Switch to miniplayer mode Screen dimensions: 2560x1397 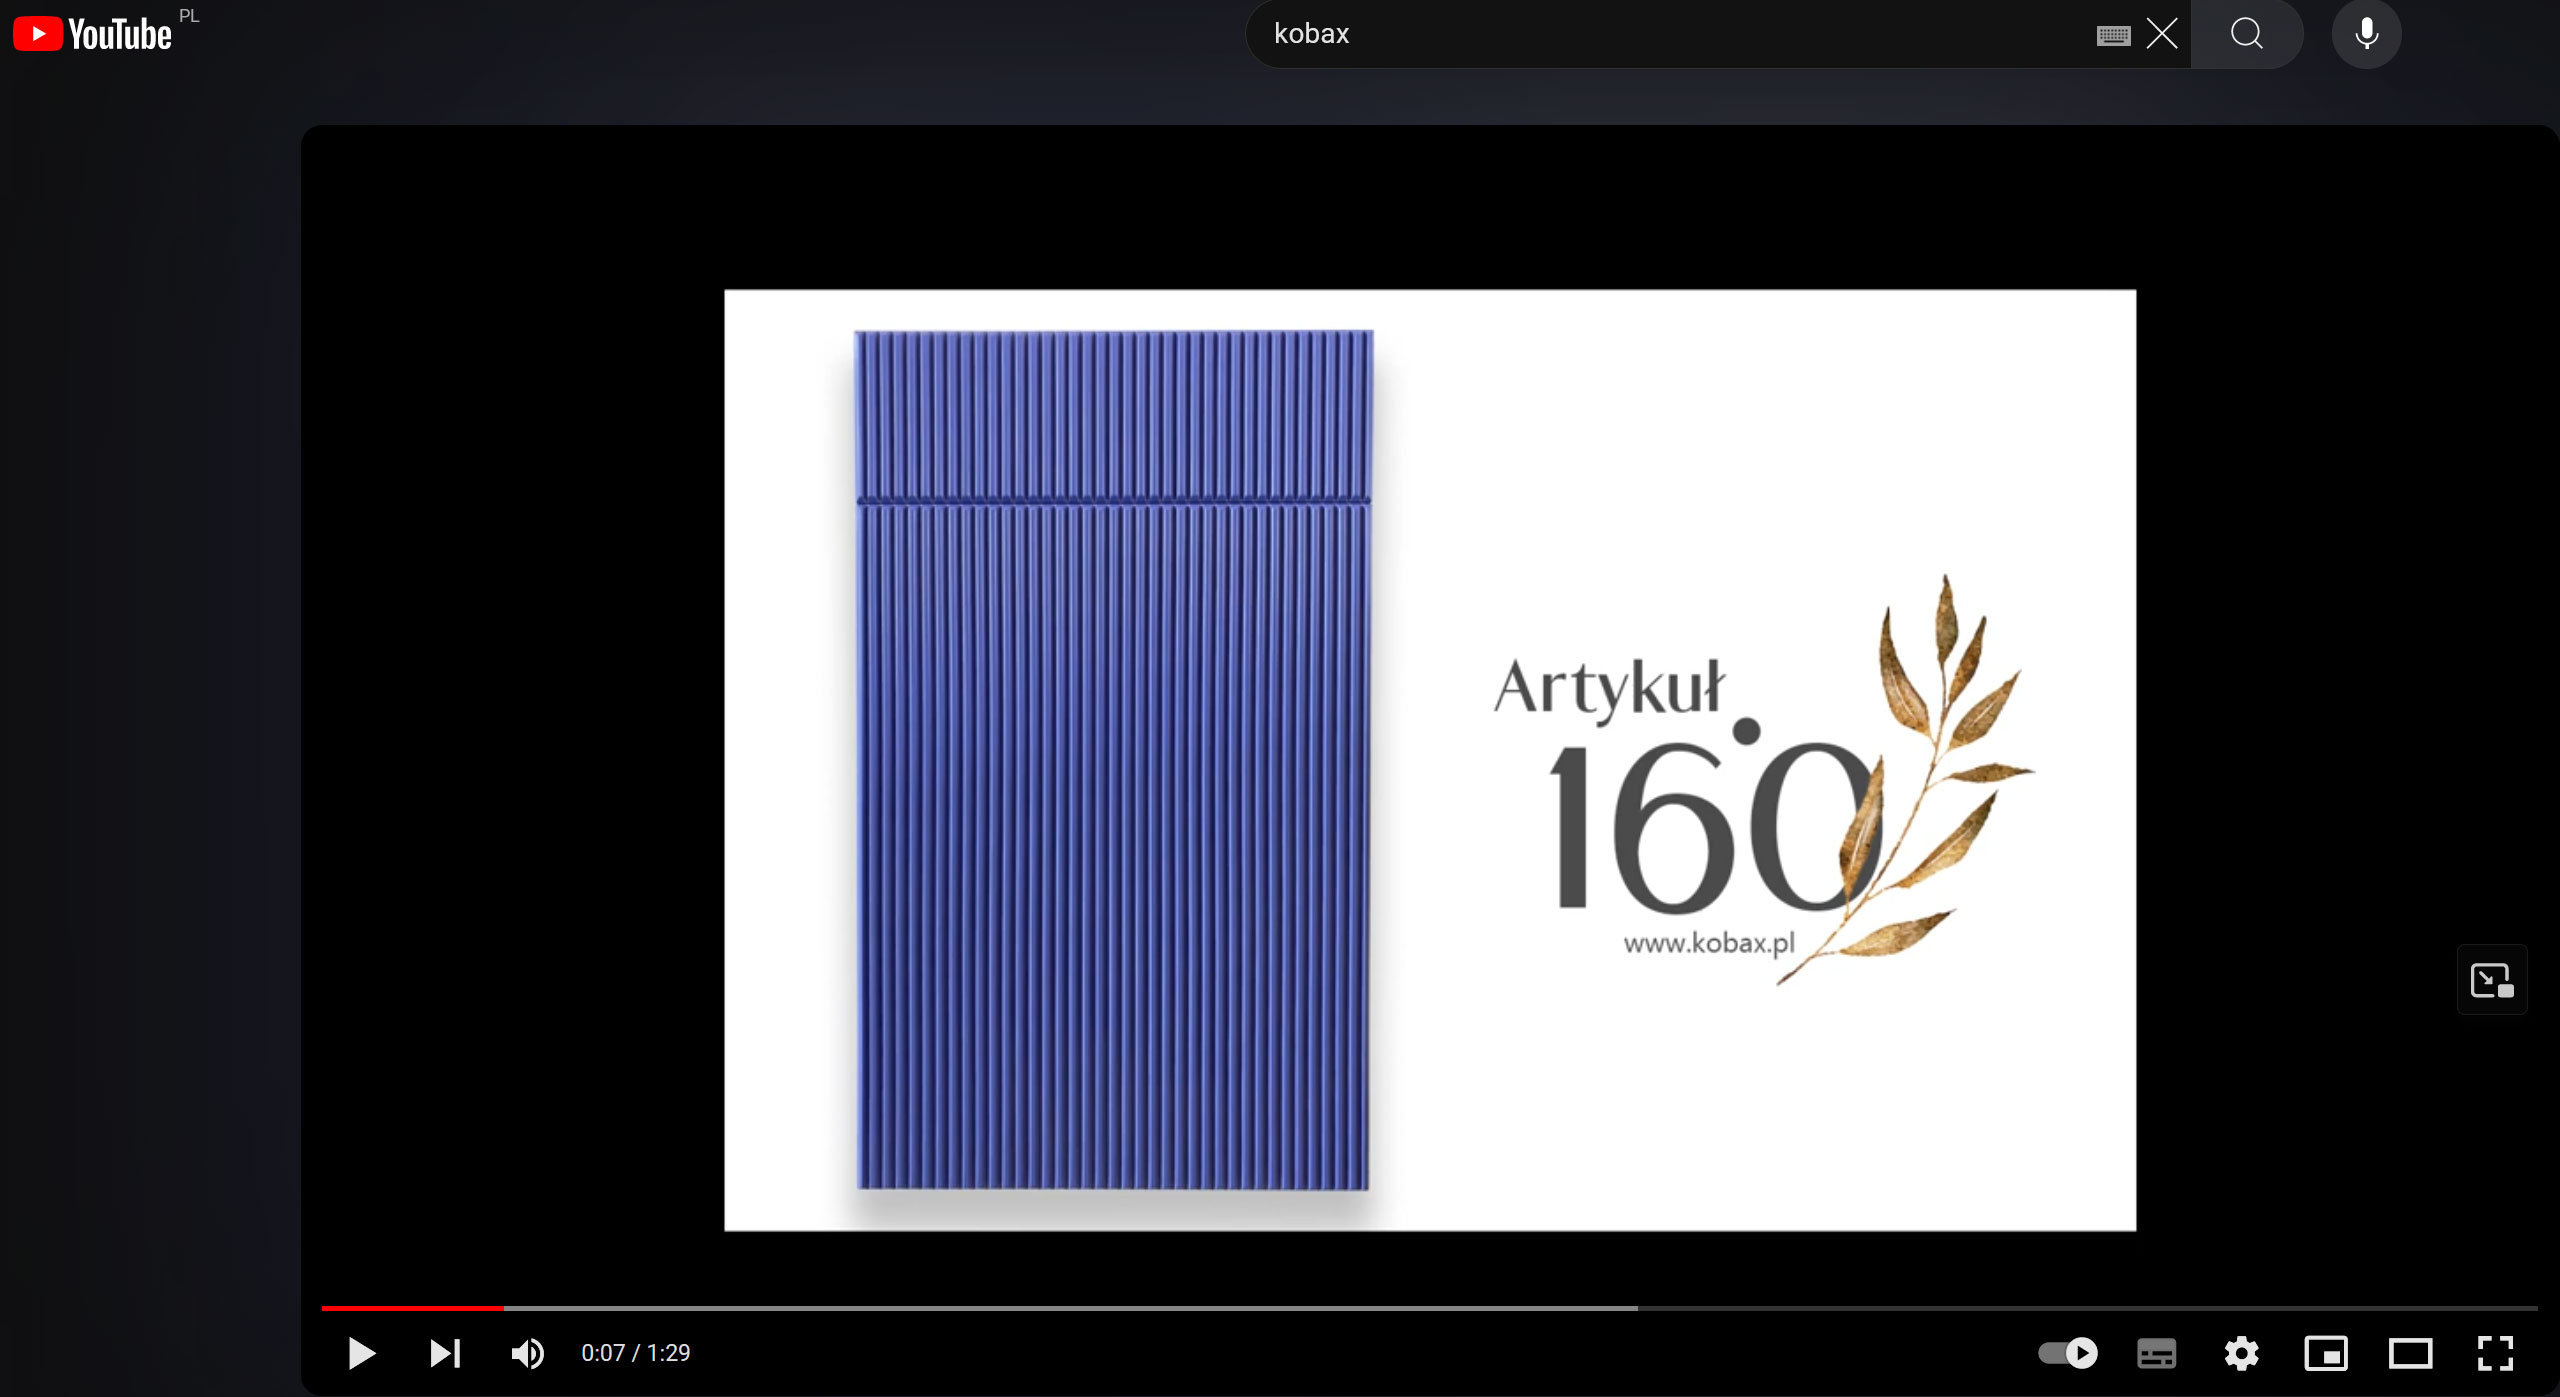[x=2326, y=1353]
